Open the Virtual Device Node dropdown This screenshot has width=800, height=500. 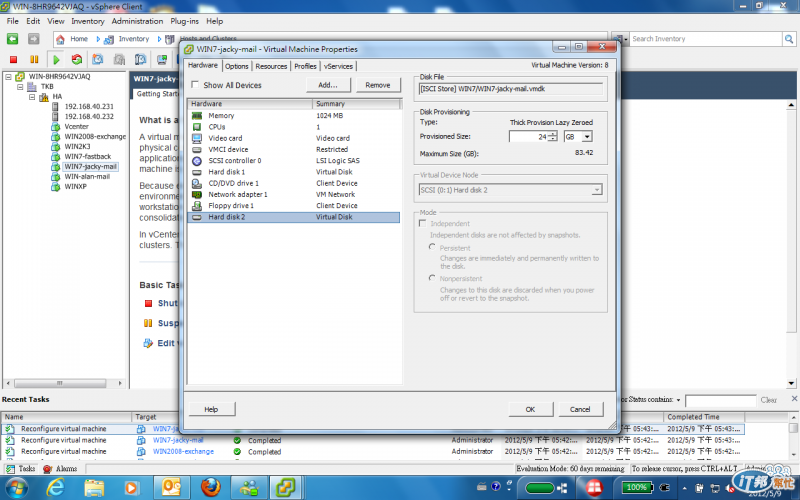pos(596,190)
